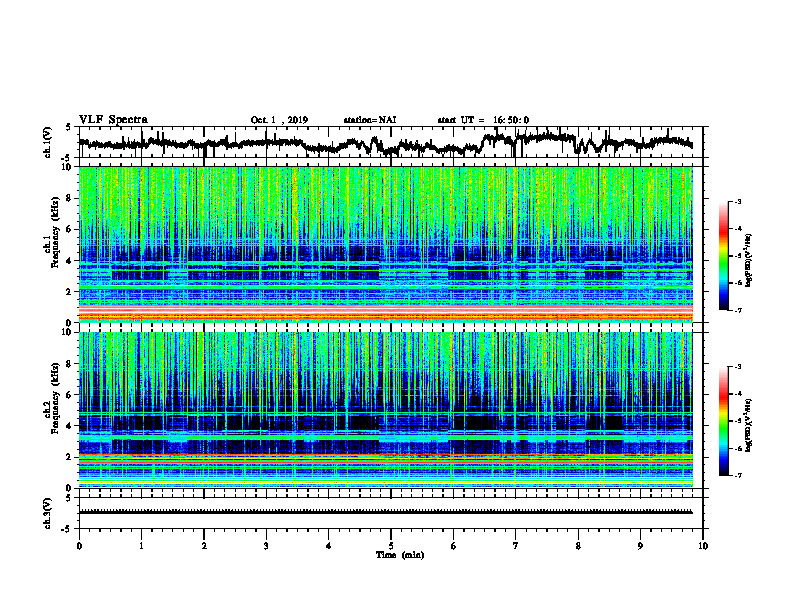Click time axis tick label "0"

[x=79, y=546]
